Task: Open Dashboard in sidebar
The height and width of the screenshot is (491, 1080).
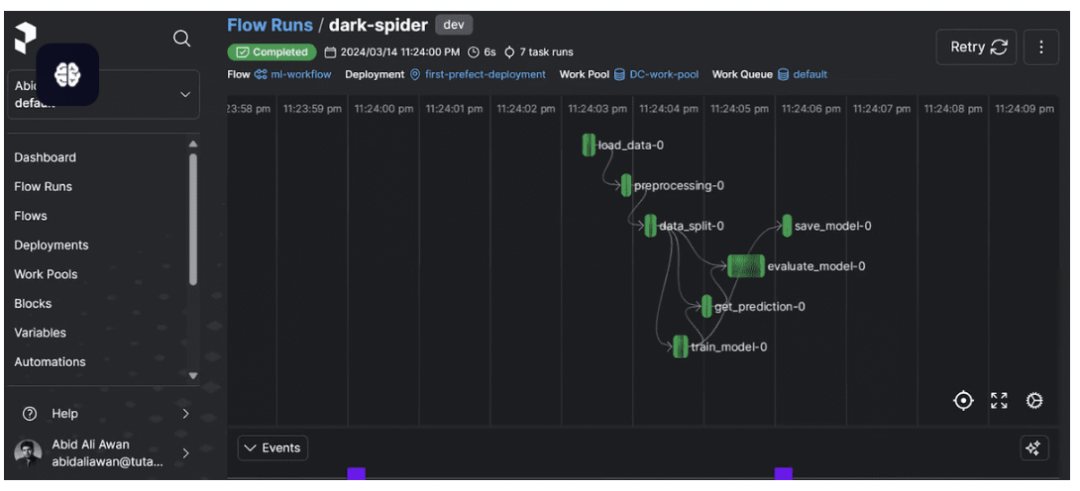Action: coord(45,158)
